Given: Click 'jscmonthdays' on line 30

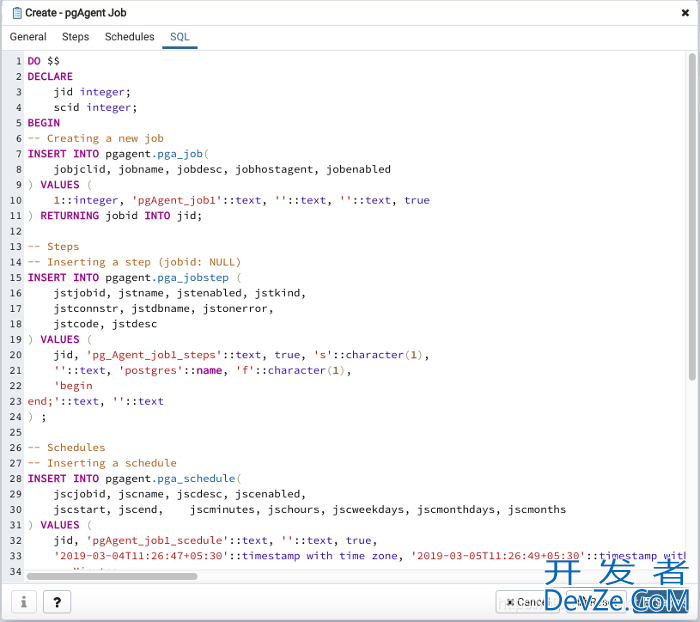Looking at the screenshot, I should point(456,509).
